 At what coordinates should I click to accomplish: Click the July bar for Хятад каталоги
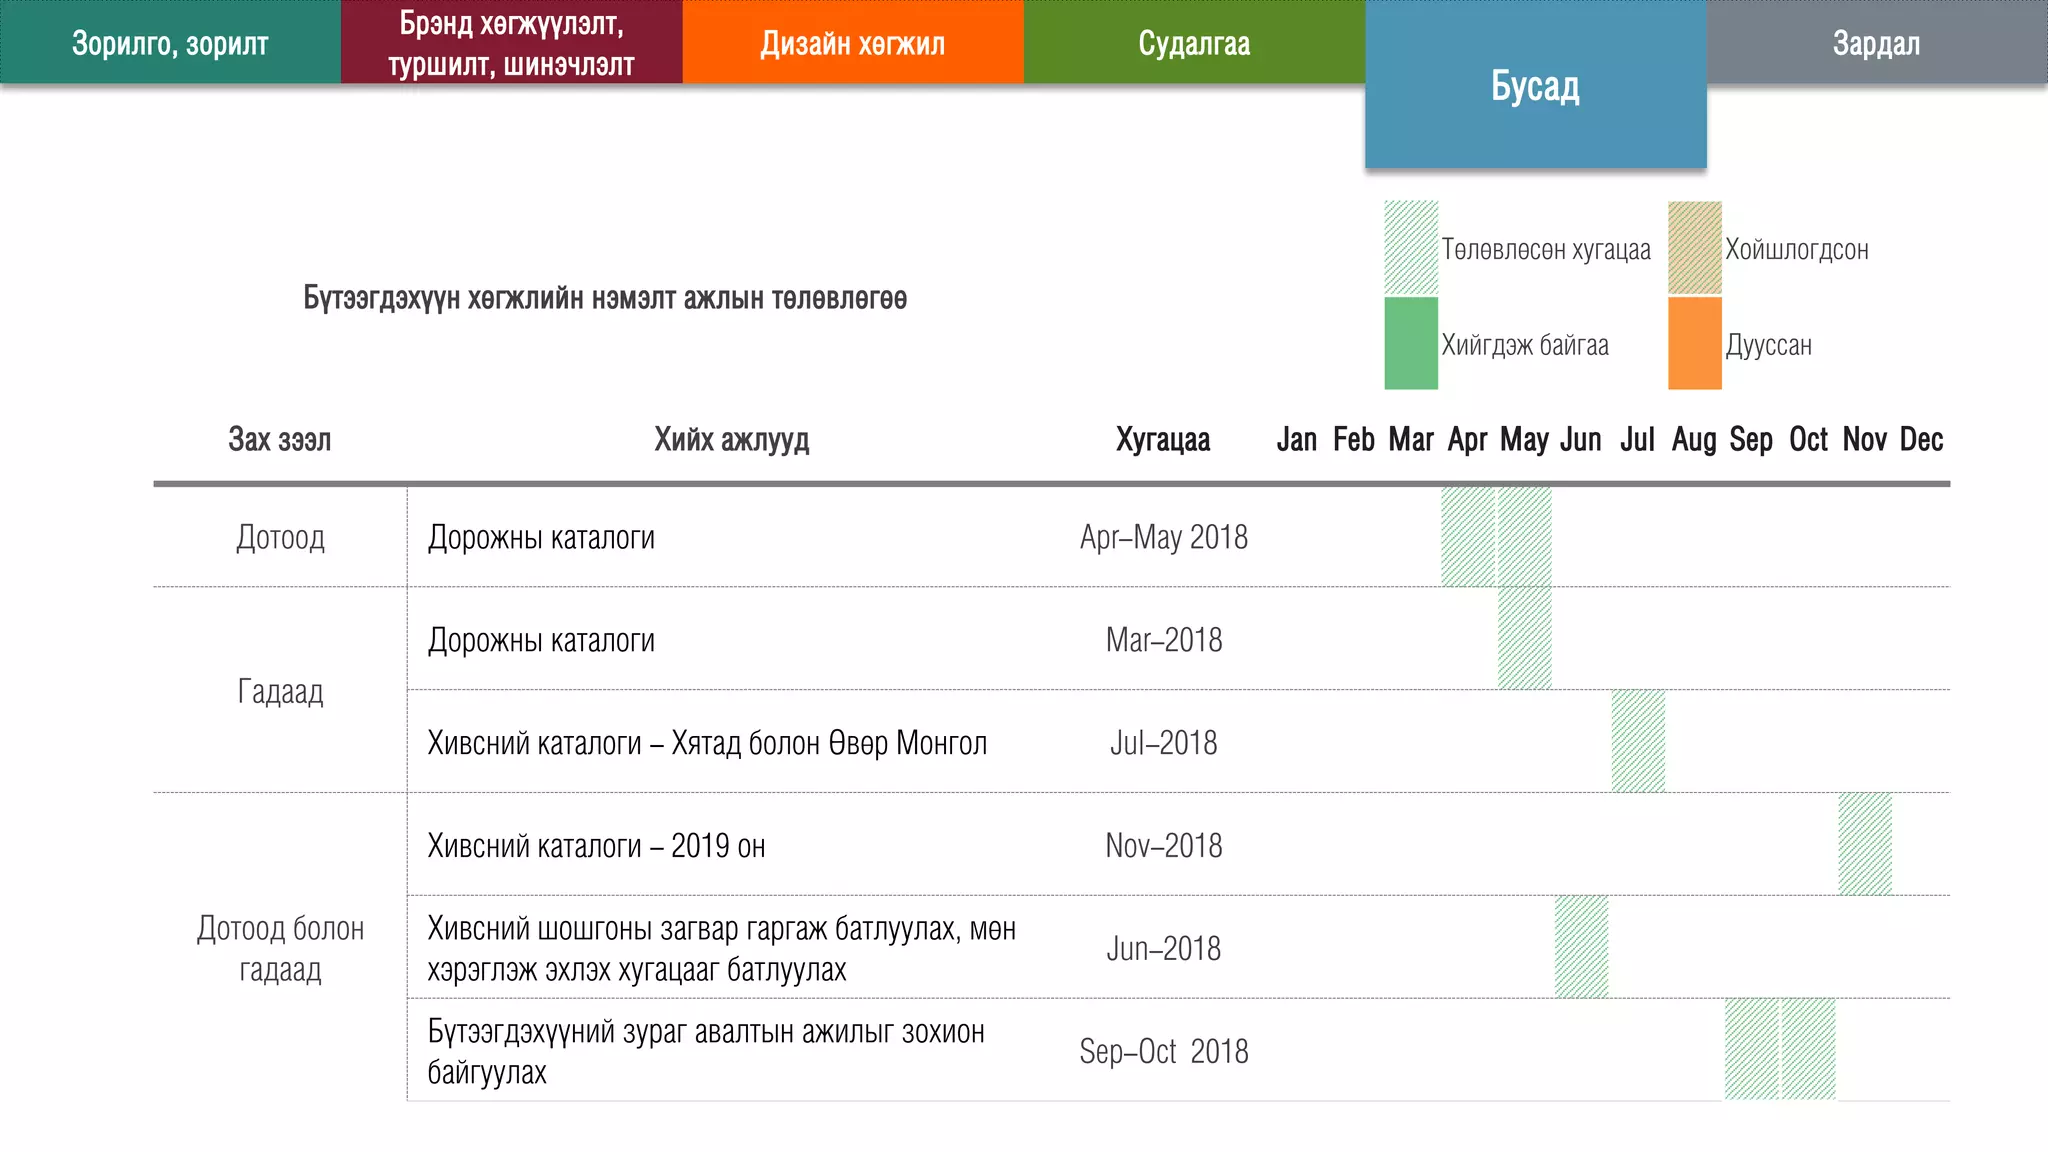pos(1638,742)
